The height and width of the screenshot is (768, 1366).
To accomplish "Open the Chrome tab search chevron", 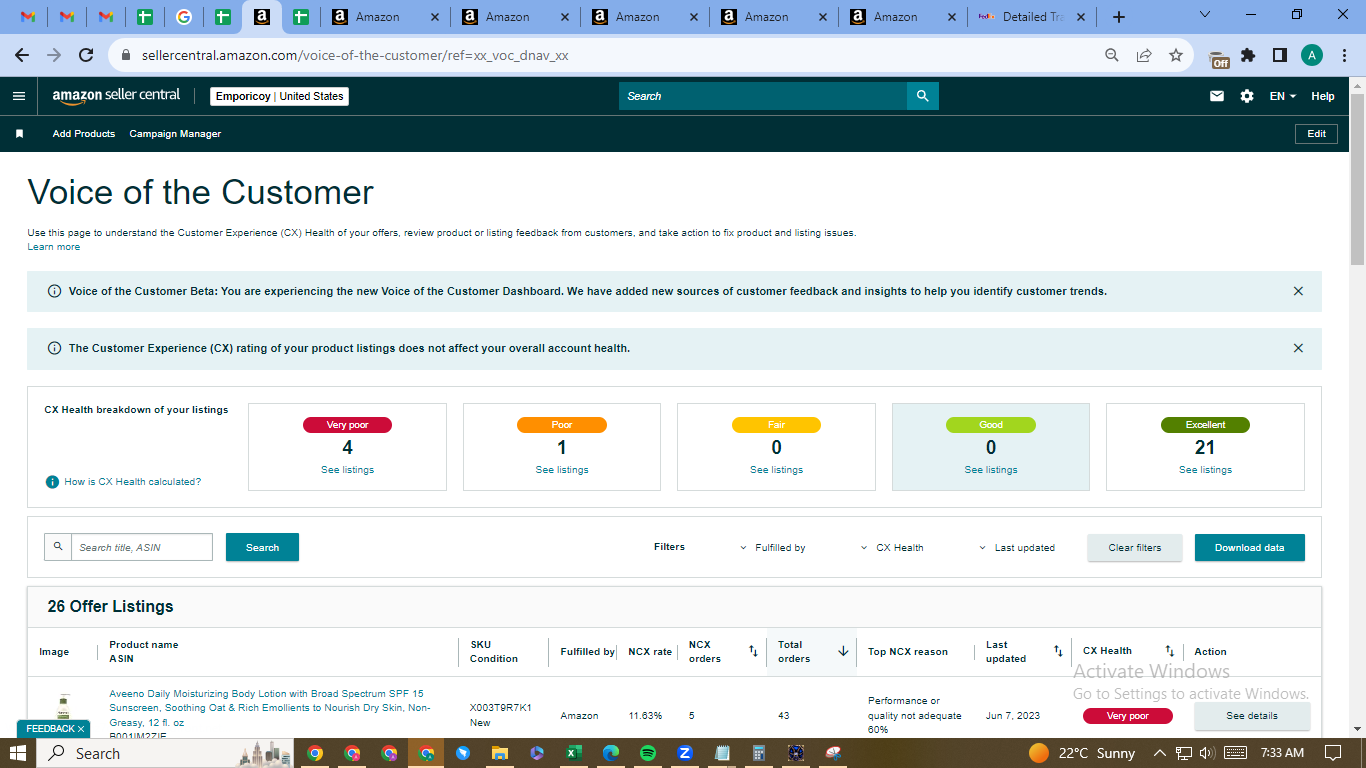I will (x=1204, y=15).
